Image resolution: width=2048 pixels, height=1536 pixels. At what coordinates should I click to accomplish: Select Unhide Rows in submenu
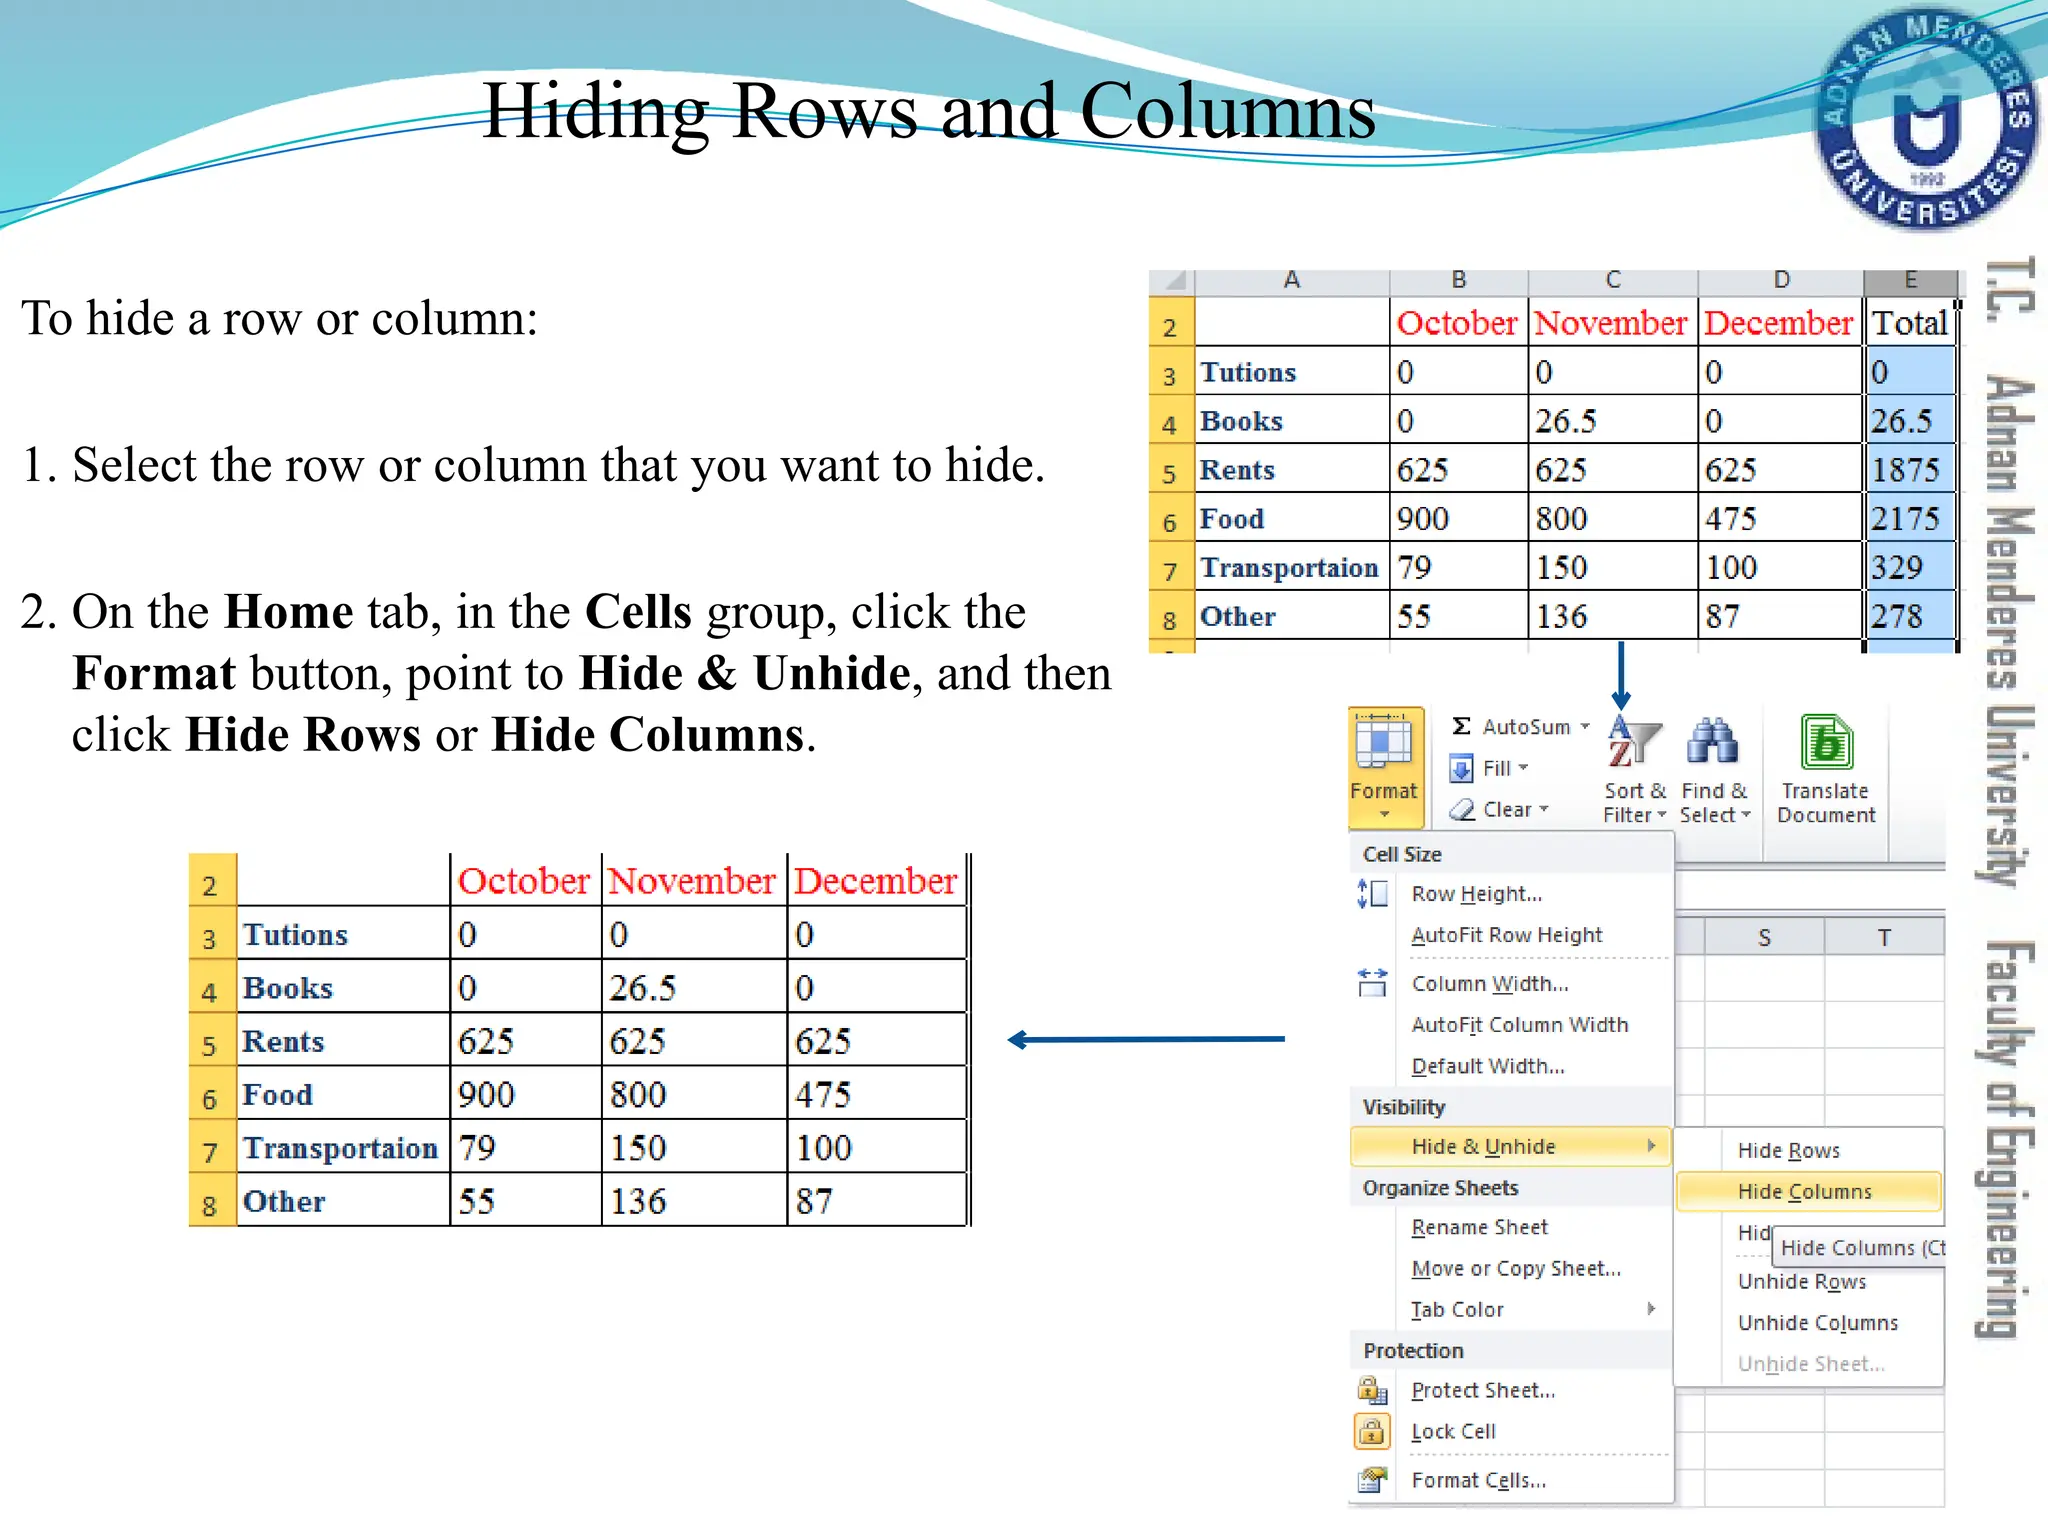pyautogui.click(x=1809, y=1282)
